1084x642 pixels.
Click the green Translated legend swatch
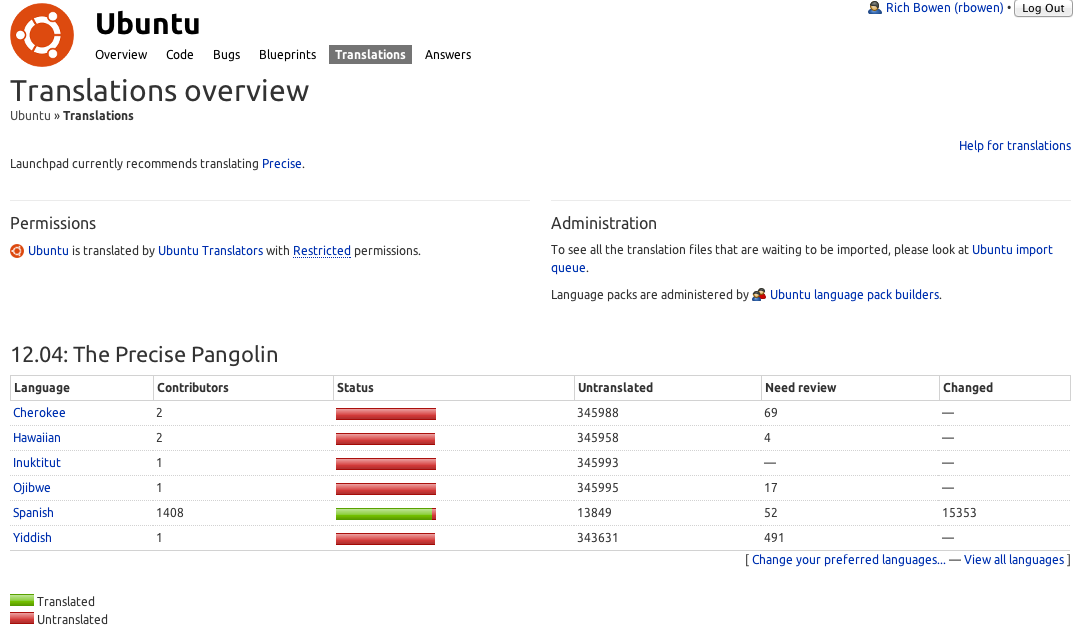pos(22,601)
